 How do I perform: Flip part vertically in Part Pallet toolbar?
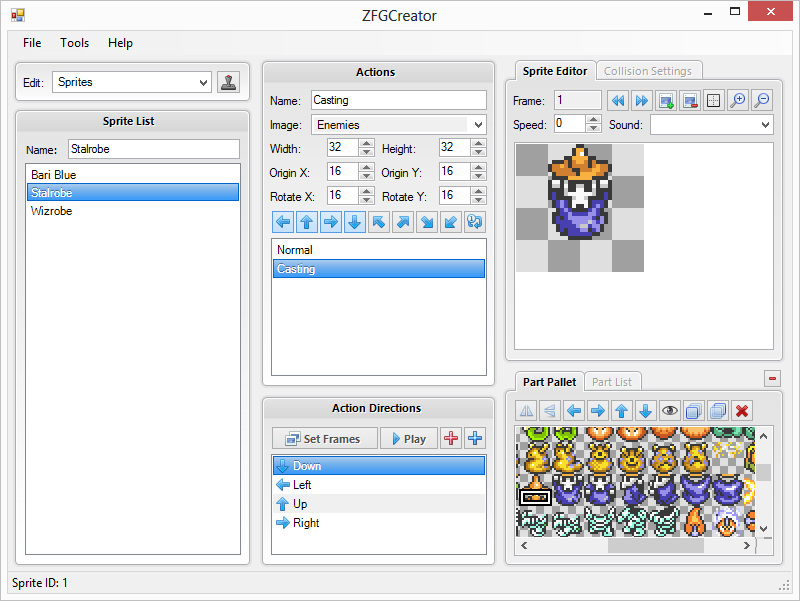click(x=550, y=410)
